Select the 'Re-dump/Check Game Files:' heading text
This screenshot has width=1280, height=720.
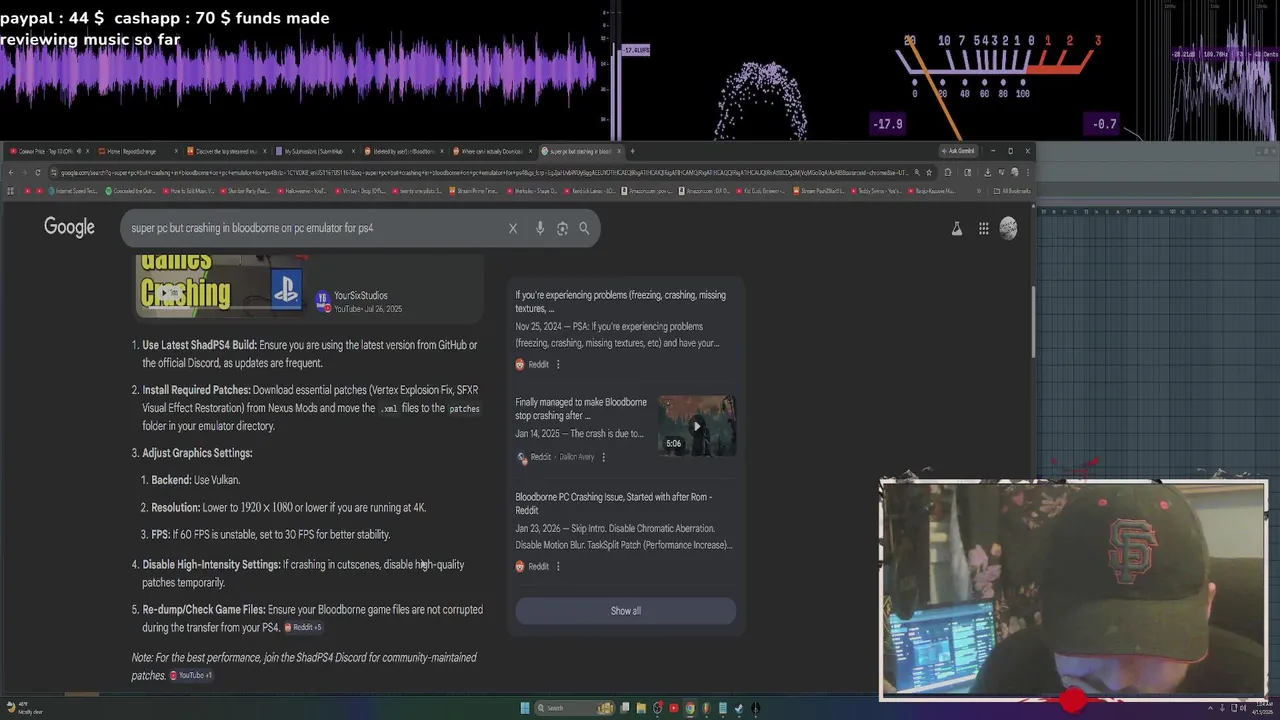[204, 609]
